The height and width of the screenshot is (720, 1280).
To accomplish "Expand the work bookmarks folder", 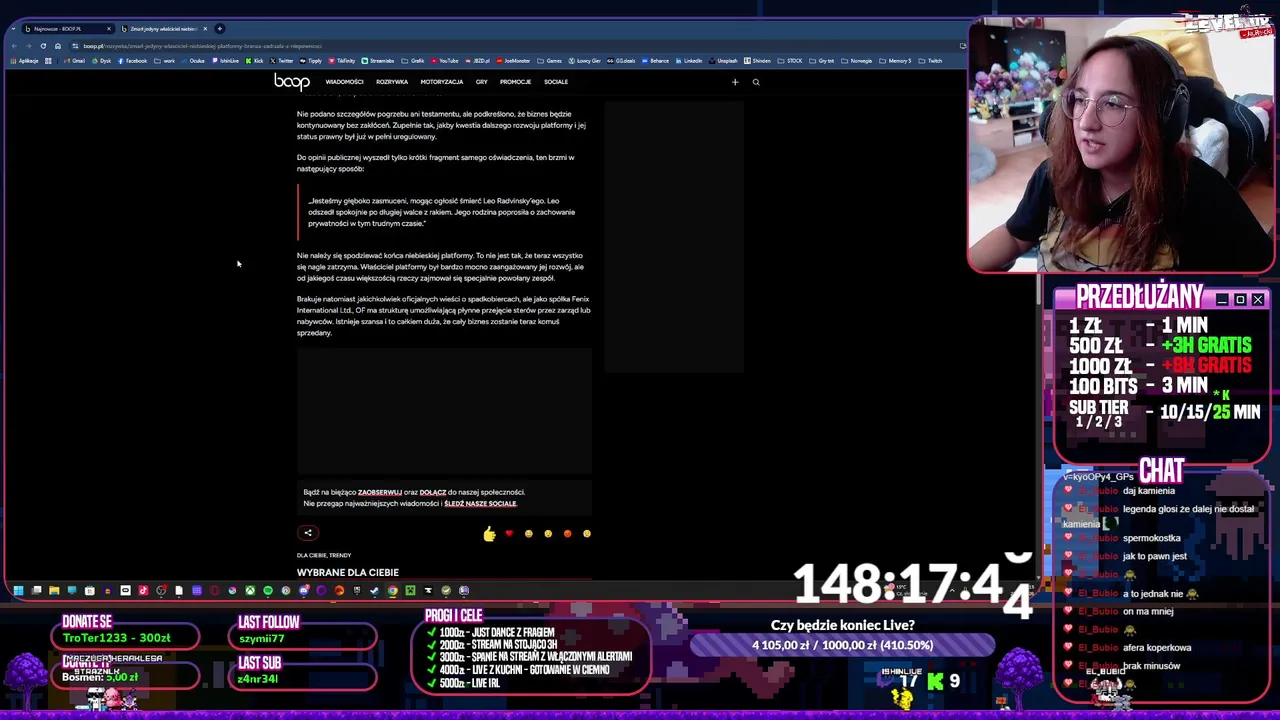I will pyautogui.click(x=164, y=61).
